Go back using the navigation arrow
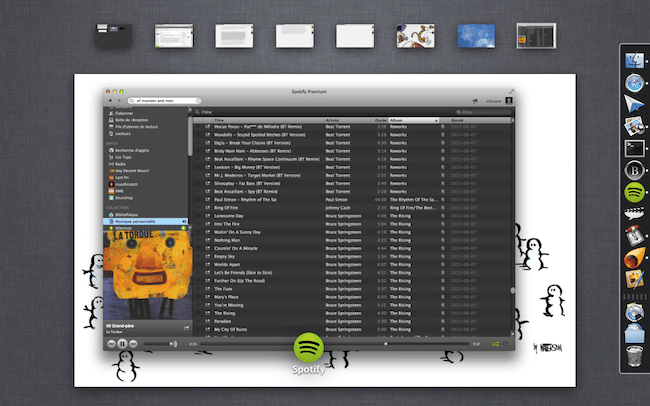Viewport: 650px width, 406px height. pos(110,101)
